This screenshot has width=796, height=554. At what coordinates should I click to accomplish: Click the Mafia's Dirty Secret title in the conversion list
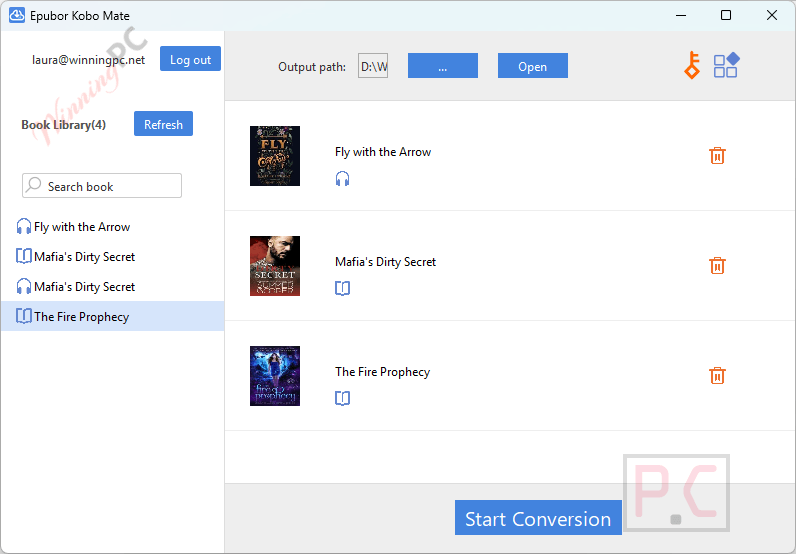[385, 262]
